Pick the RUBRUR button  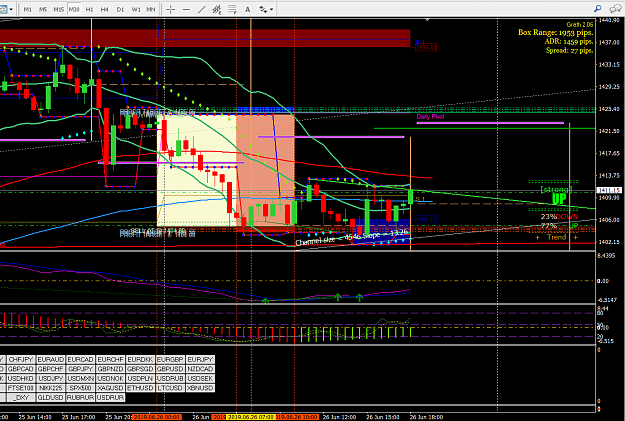coord(81,397)
